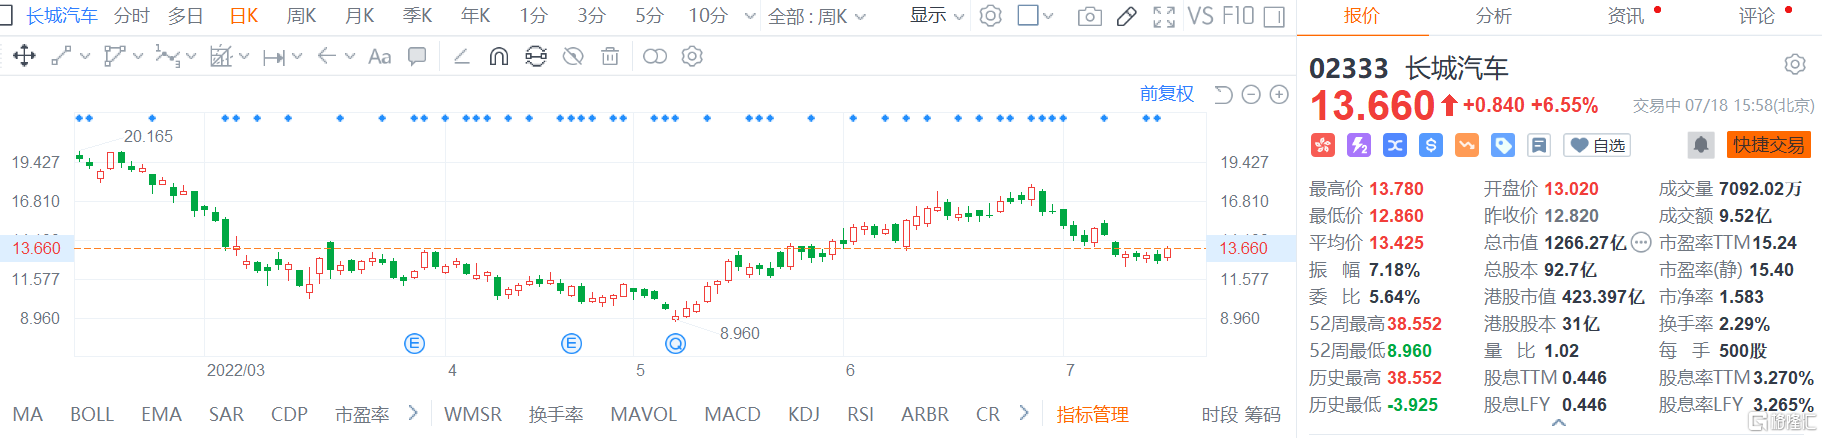
Task: Toggle checkbox beside 长城汽车 name
Action: (x=6, y=15)
